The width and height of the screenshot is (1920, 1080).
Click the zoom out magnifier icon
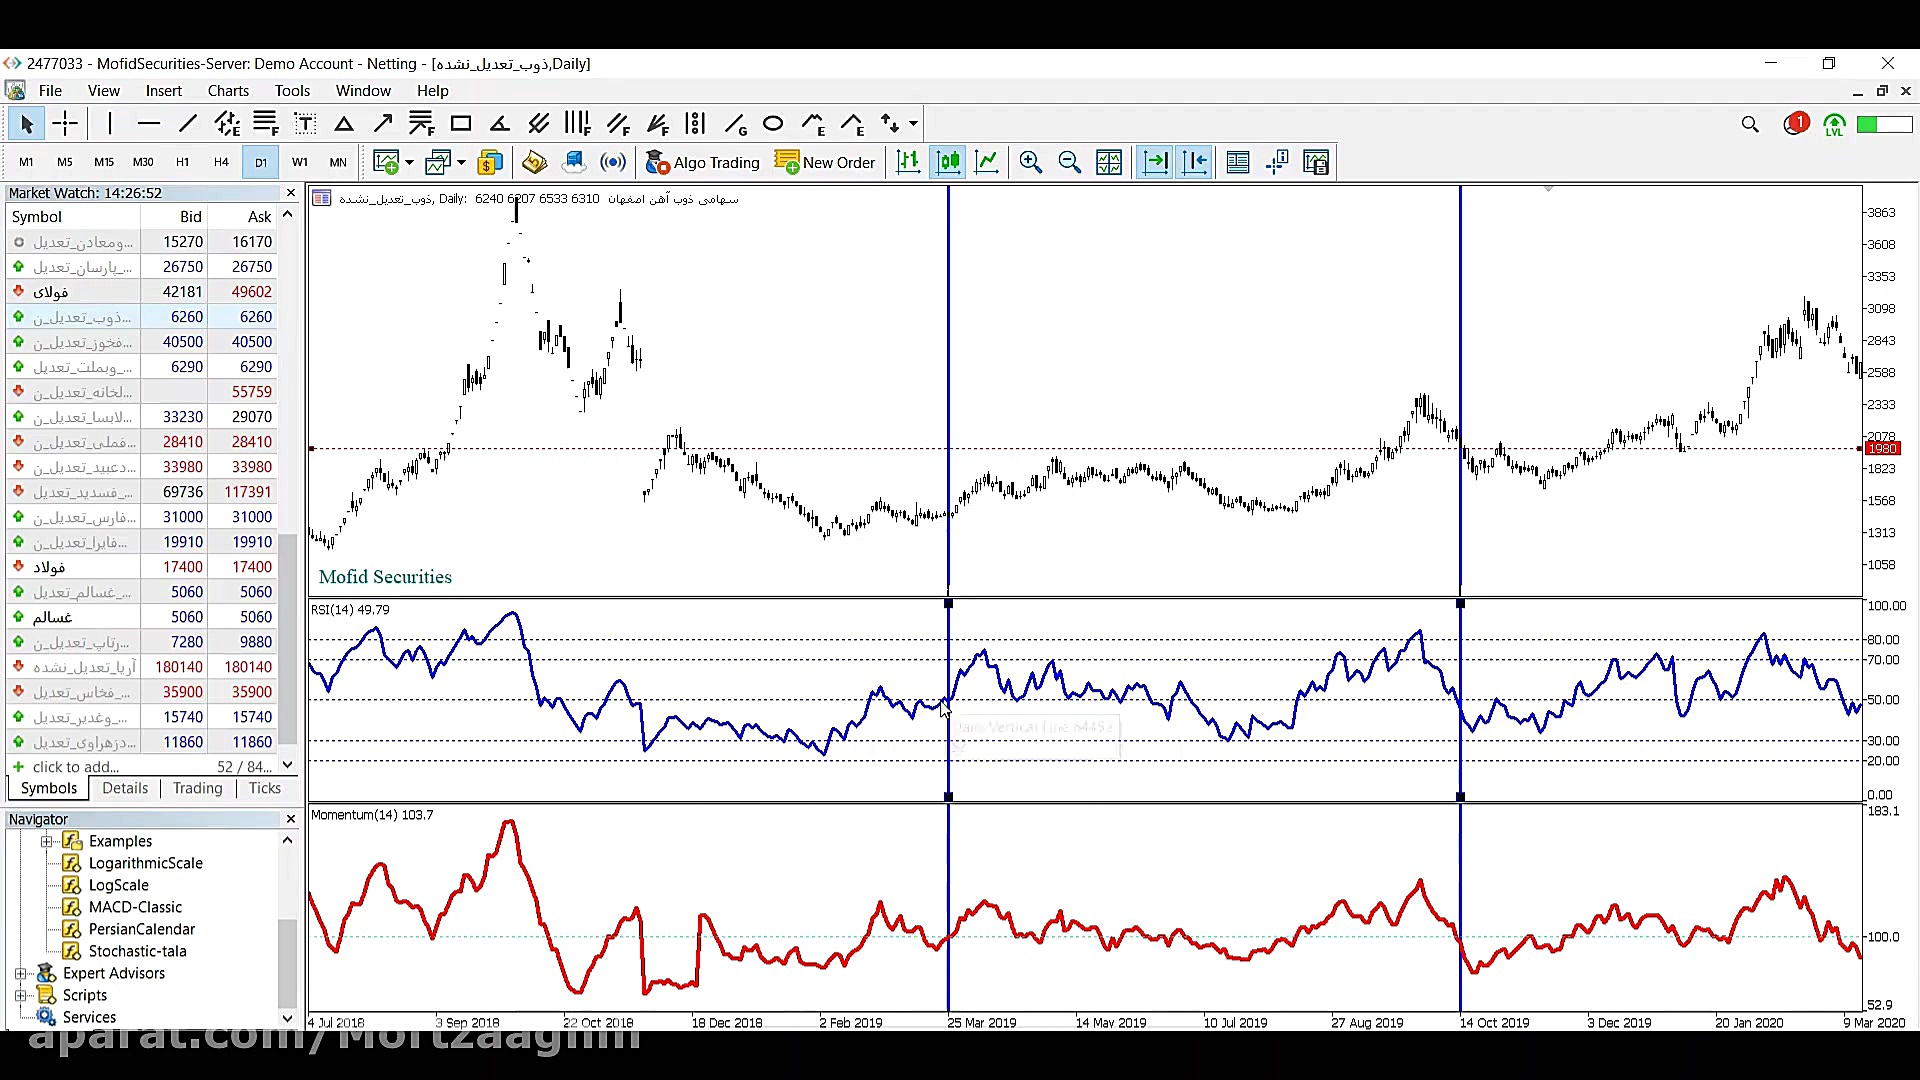coord(1069,162)
